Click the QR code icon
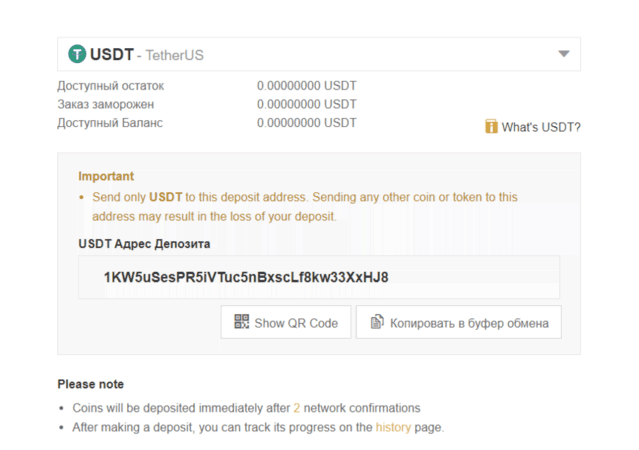Screen dimensions: 639x450 [241, 322]
